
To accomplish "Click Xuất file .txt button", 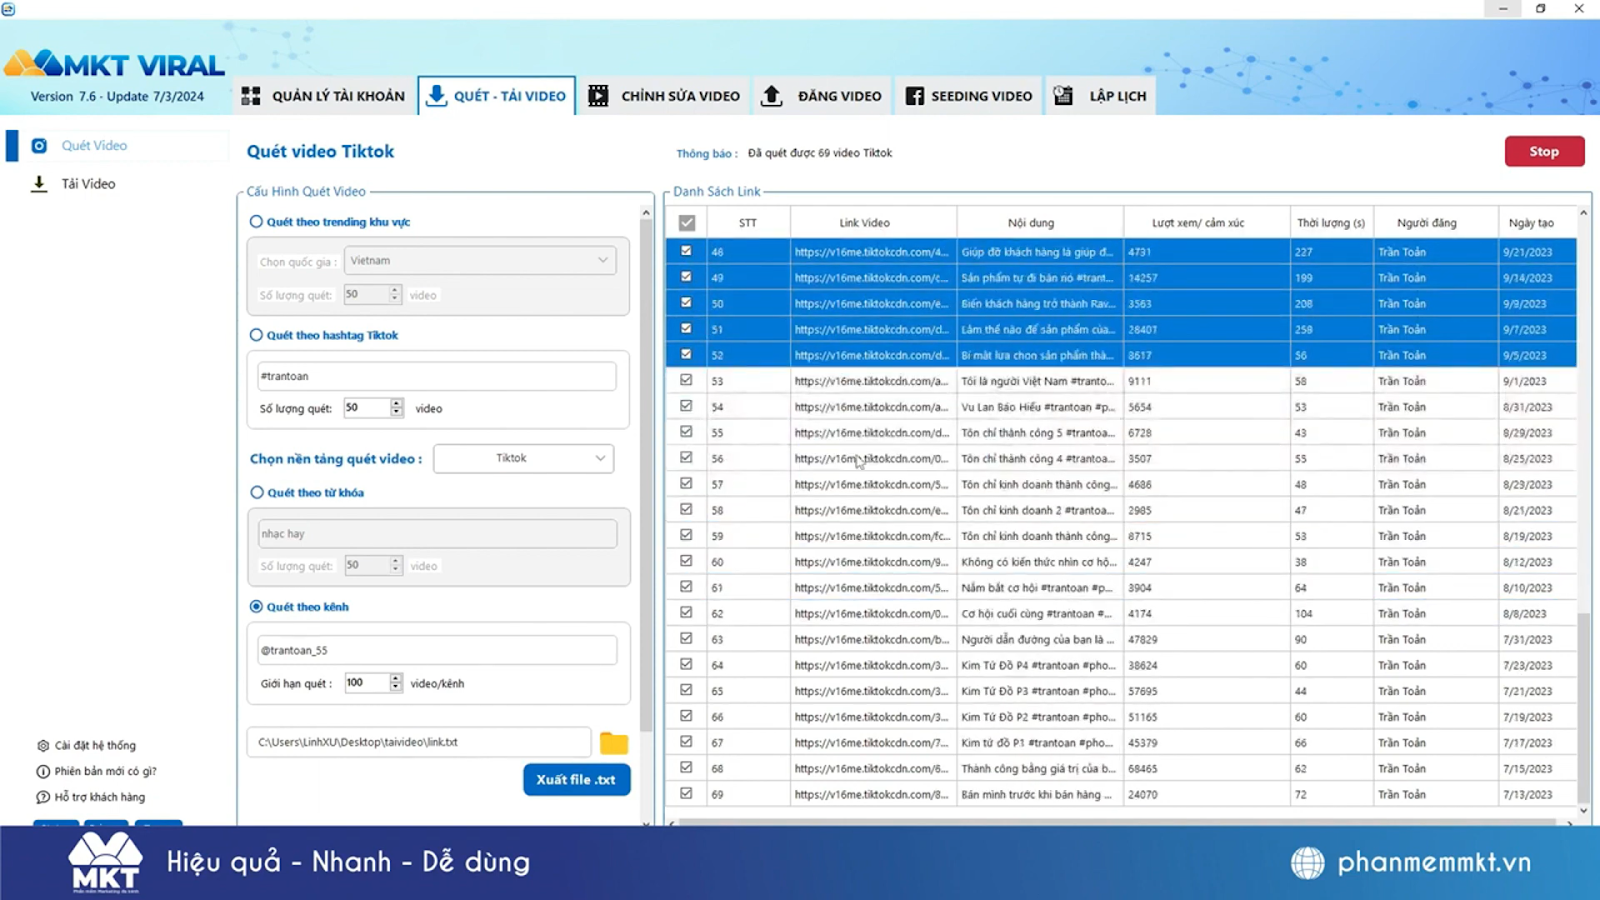I will pyautogui.click(x=577, y=780).
